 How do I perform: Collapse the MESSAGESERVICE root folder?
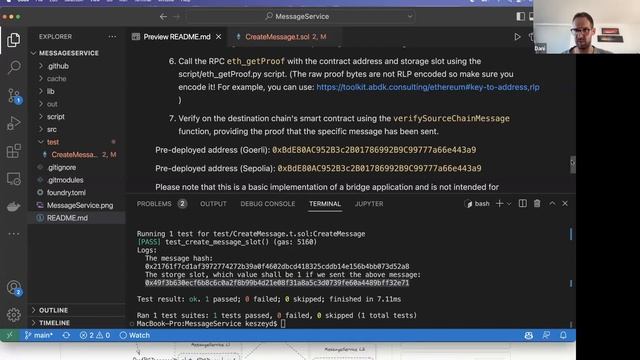(x=77, y=53)
